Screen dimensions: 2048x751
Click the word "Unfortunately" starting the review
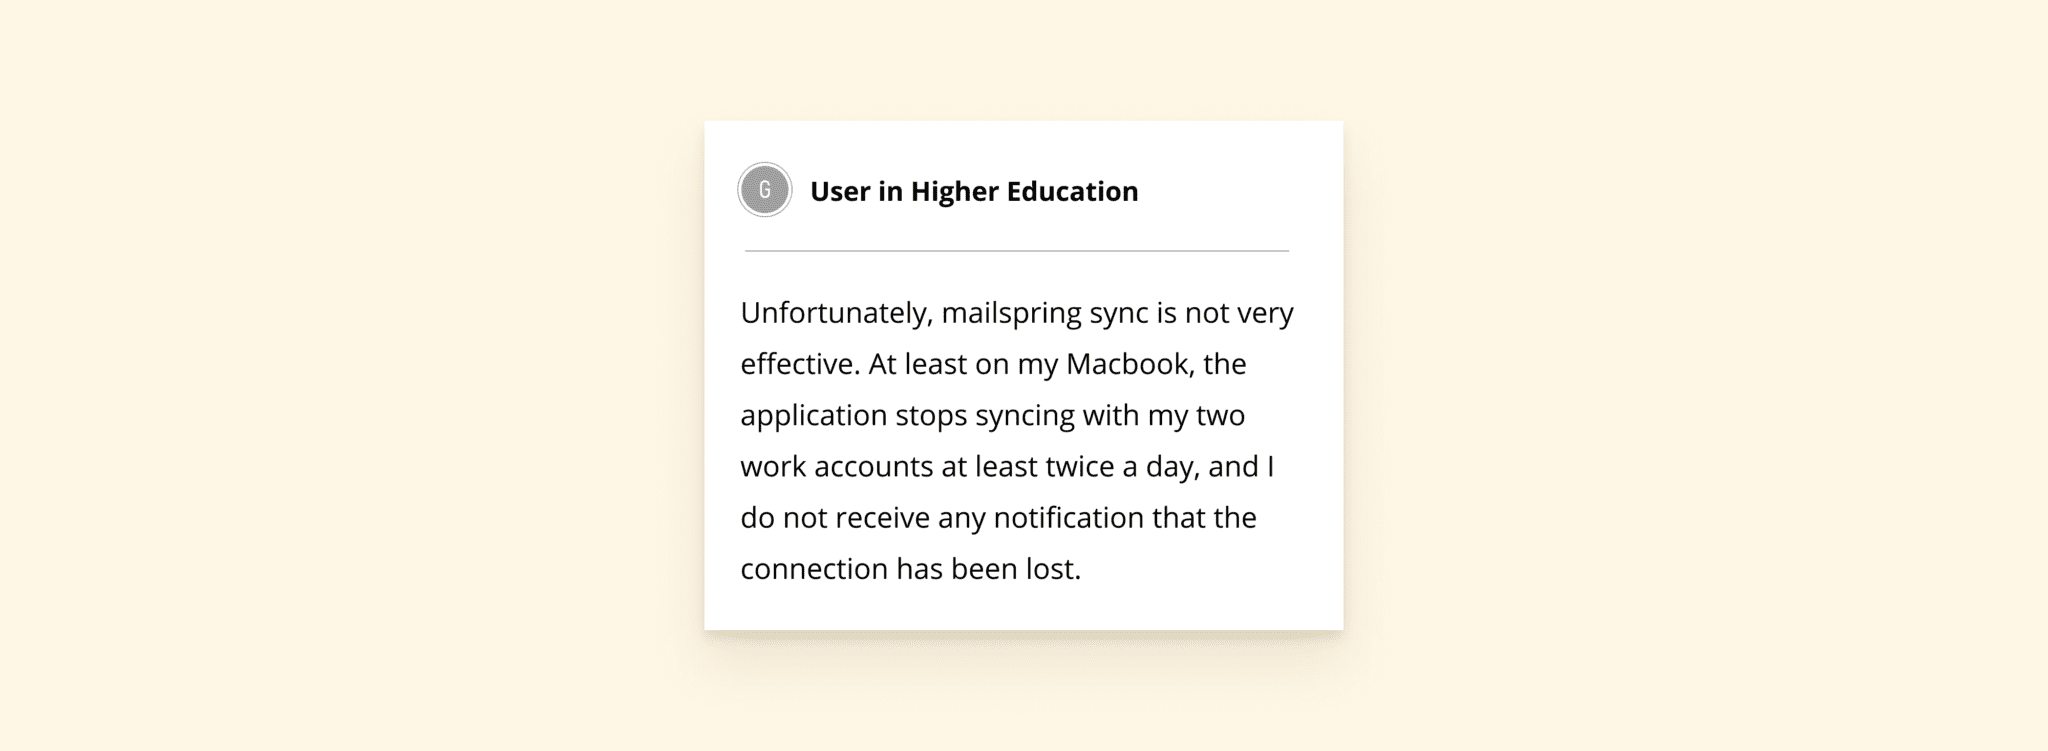pyautogui.click(x=837, y=313)
